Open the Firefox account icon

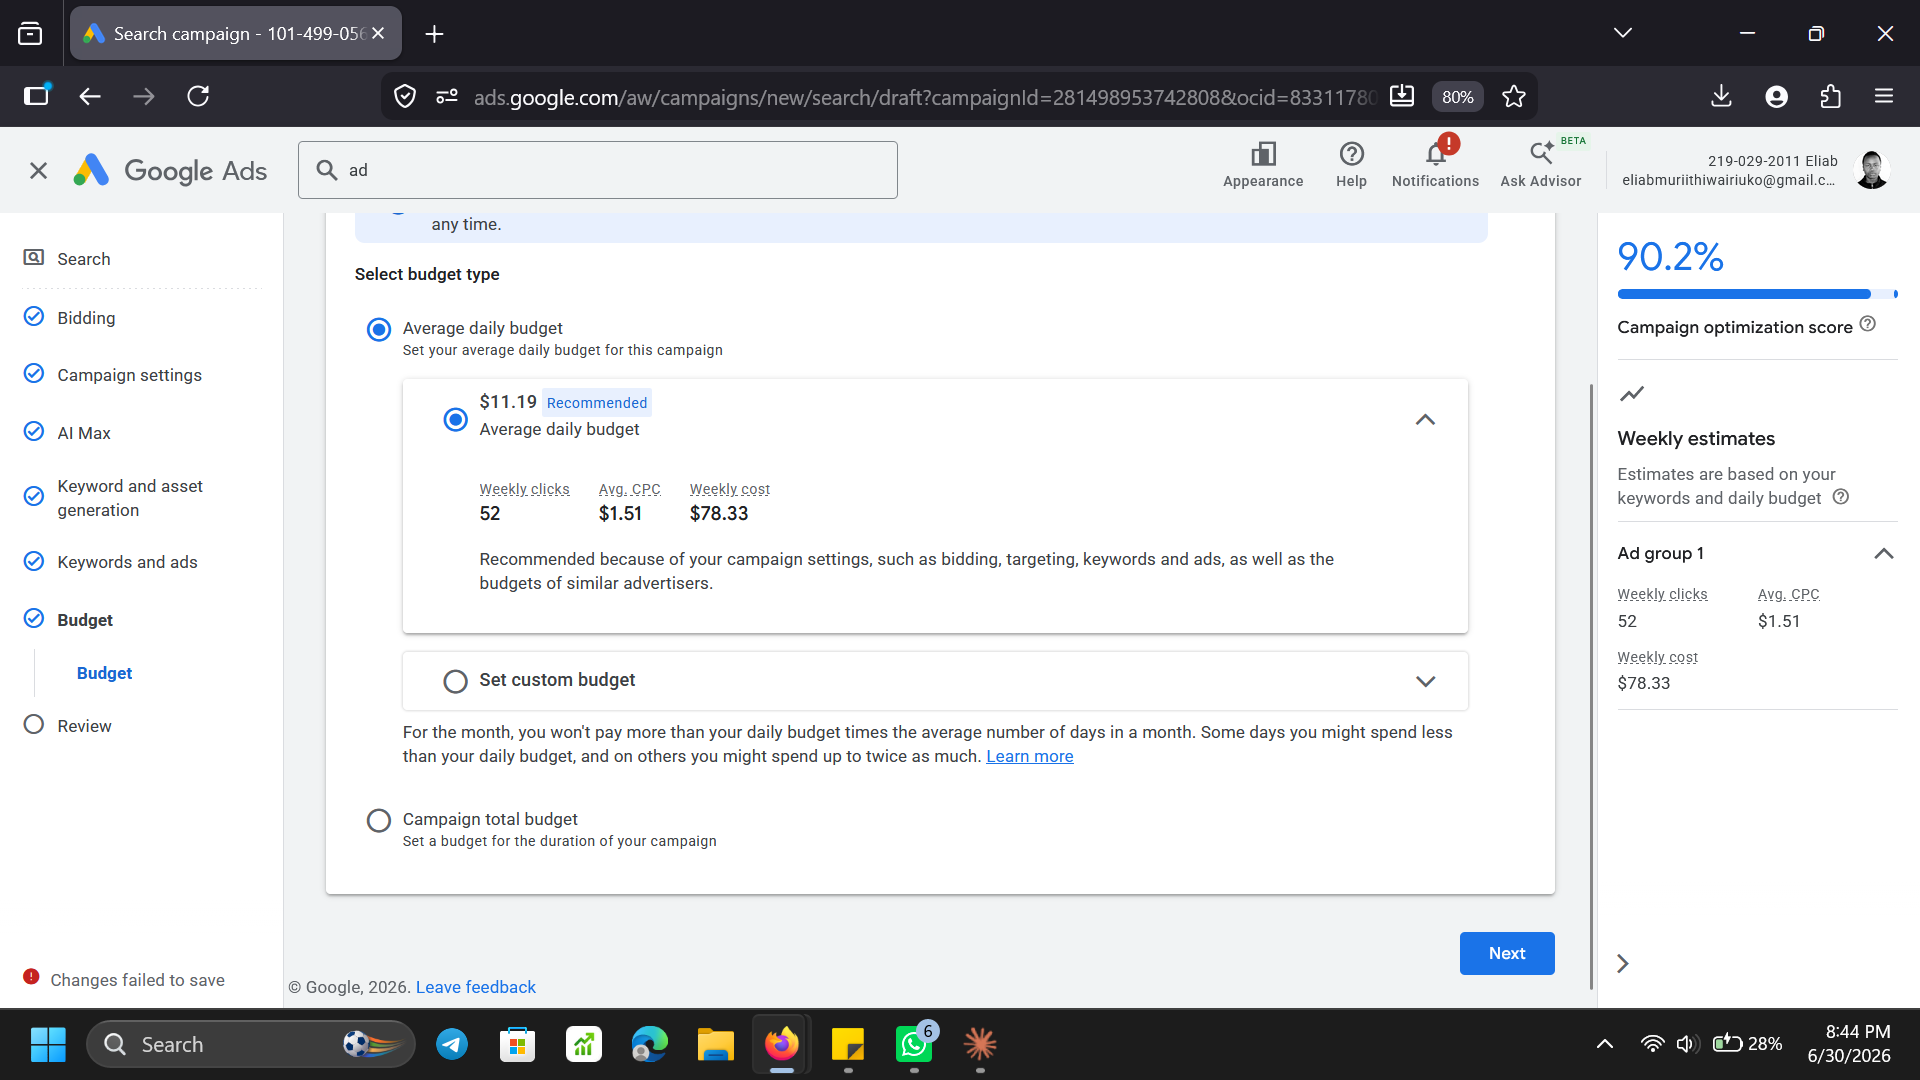click(1776, 96)
